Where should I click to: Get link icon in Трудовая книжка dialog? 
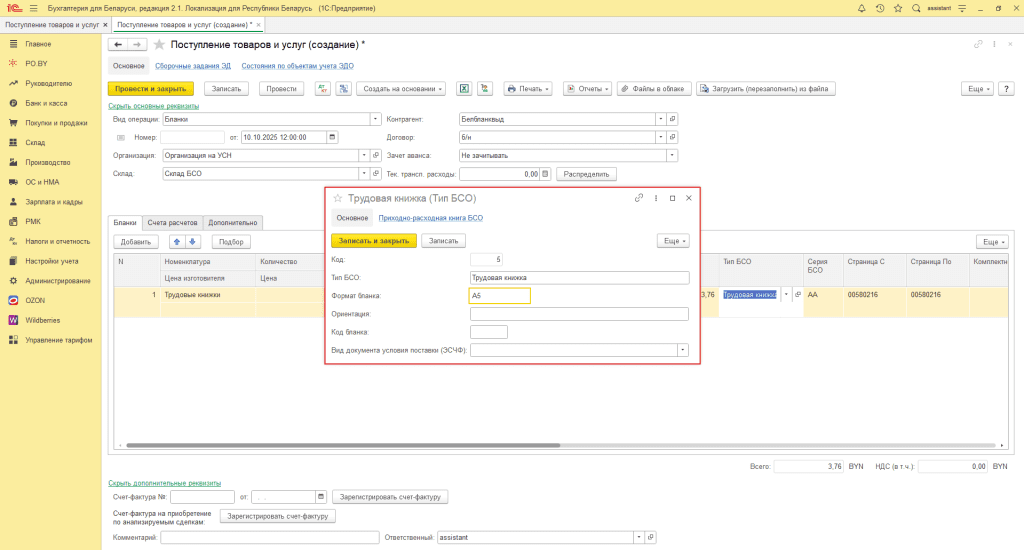[639, 199]
